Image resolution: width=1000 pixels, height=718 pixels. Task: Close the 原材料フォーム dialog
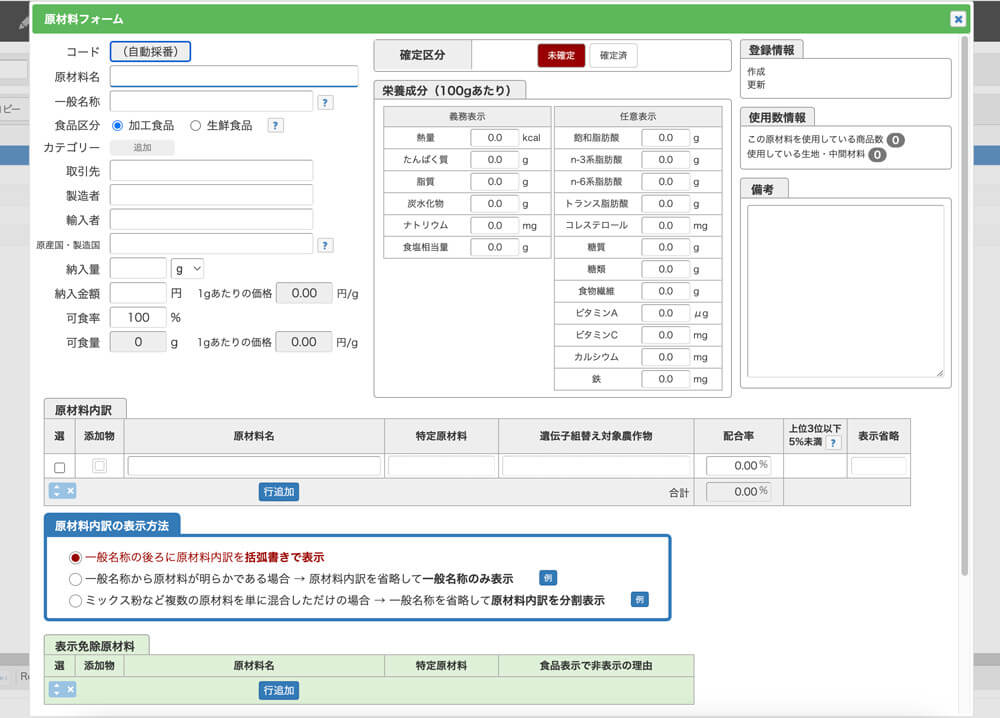click(957, 19)
